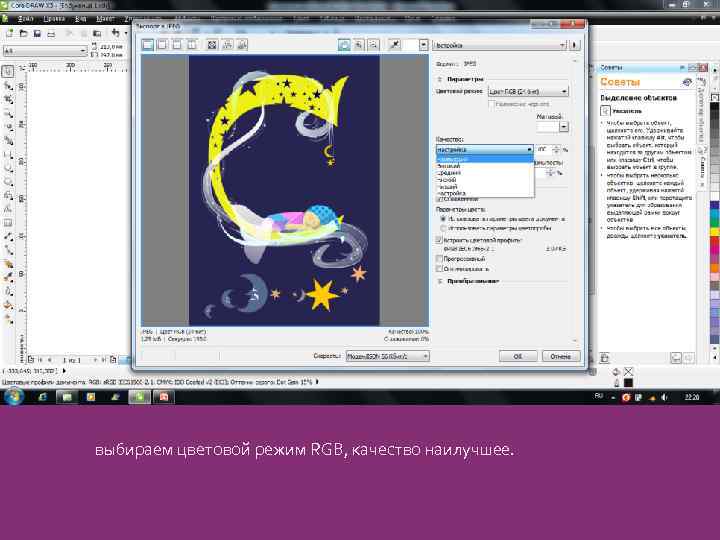Click the New document toolbar icon
Image resolution: width=720 pixels, height=540 pixels.
coord(10,33)
